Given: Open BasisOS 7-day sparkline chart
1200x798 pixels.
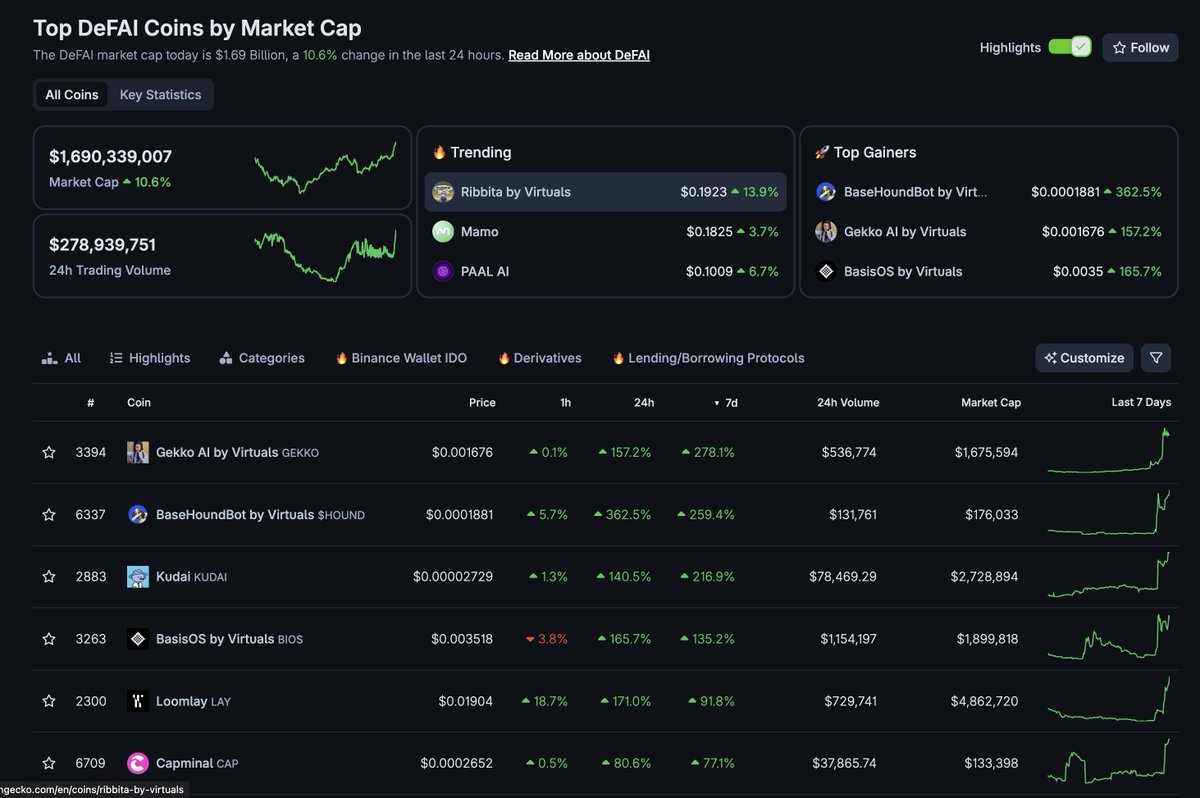Looking at the screenshot, I should [x=1109, y=637].
